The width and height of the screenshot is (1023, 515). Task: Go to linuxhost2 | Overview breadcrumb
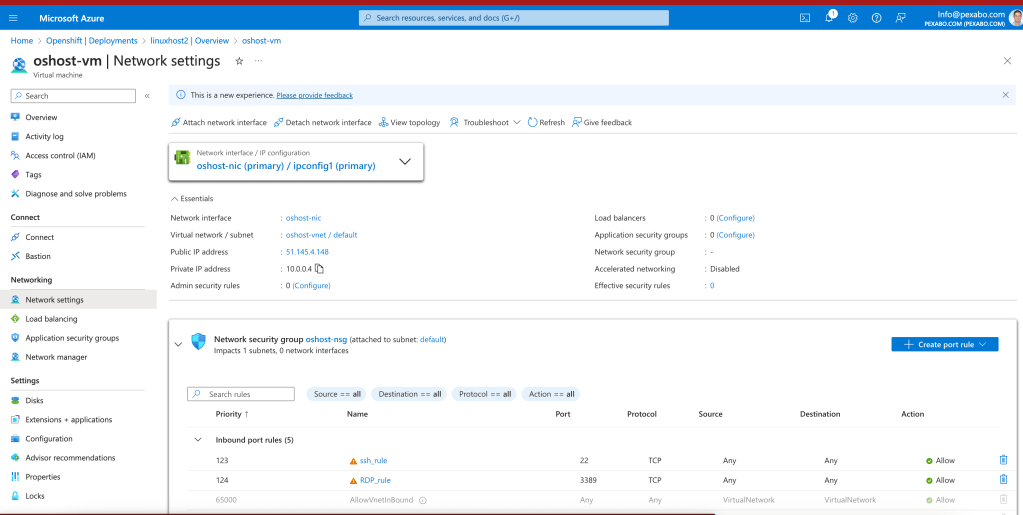click(x=190, y=40)
